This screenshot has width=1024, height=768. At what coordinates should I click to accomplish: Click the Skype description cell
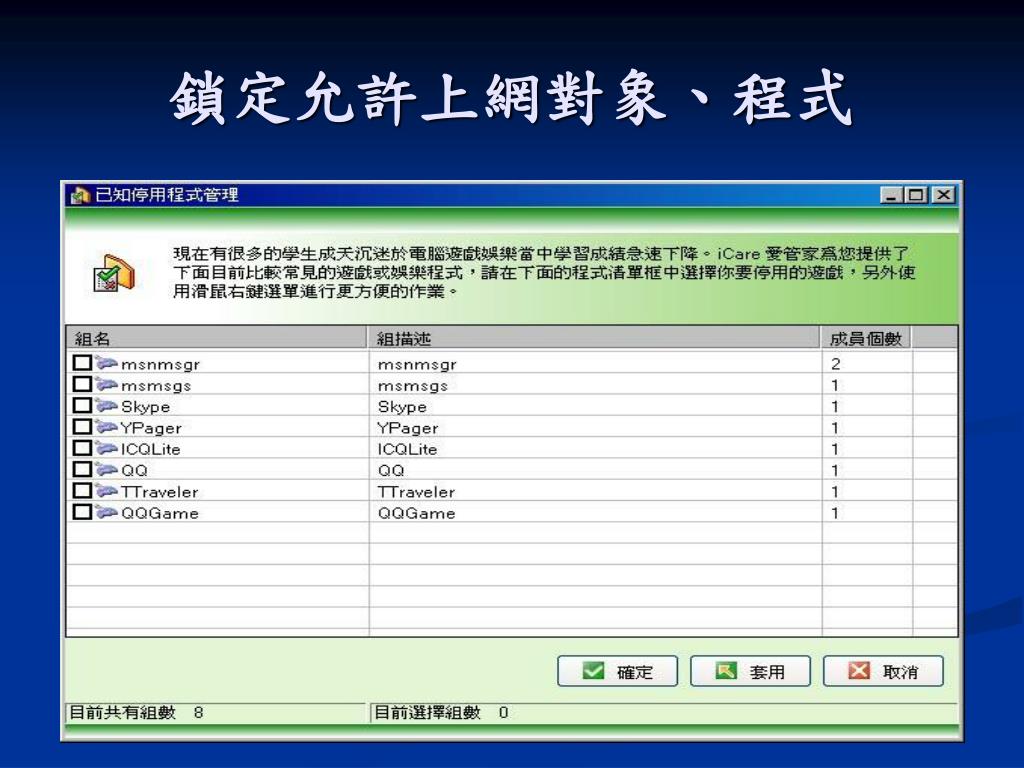tap(595, 406)
